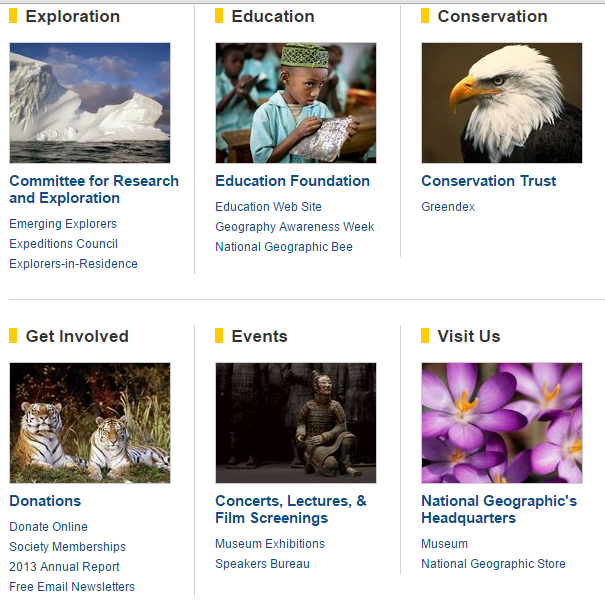
Task: Visit the Expeditions Council link
Action: coord(63,244)
